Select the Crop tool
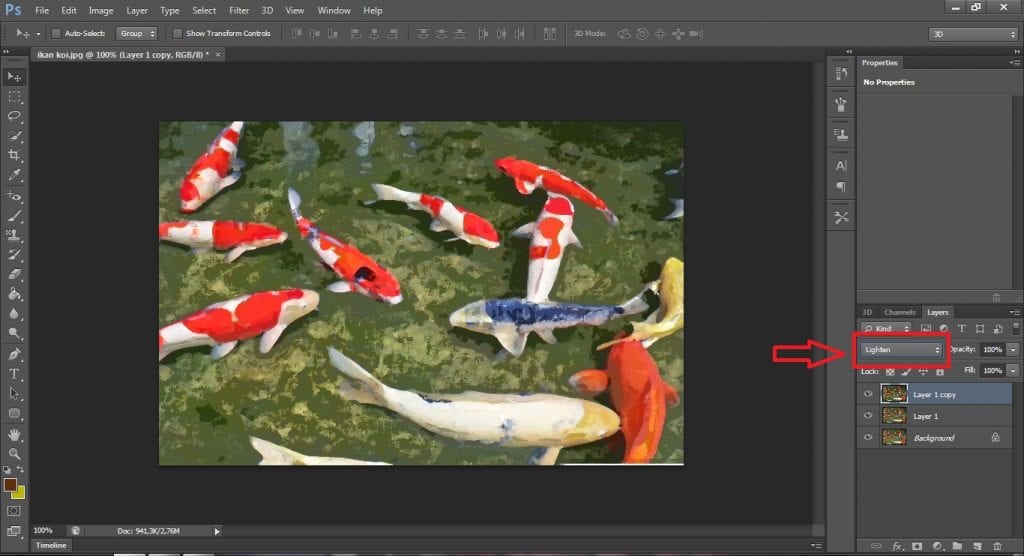Screen dimensions: 1024x556 14,155
